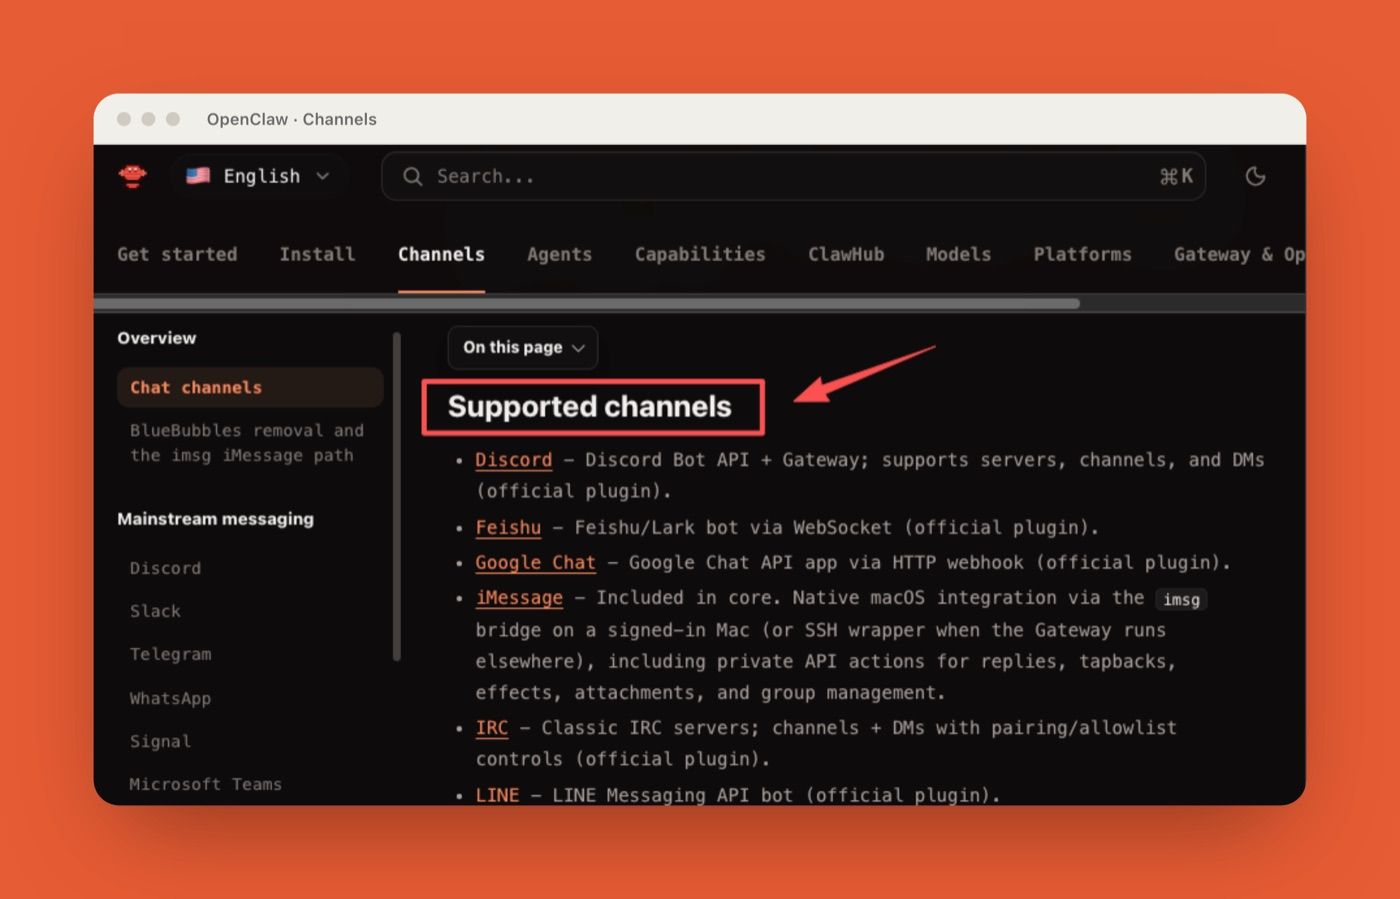Go to the Agents tab
Image resolution: width=1400 pixels, height=899 pixels.
pyautogui.click(x=559, y=254)
